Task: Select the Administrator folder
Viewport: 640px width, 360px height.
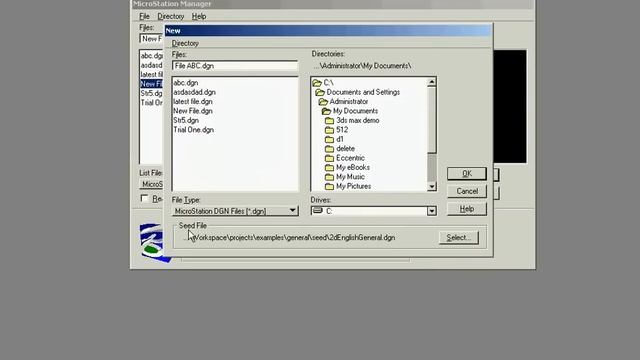Action: (344, 102)
